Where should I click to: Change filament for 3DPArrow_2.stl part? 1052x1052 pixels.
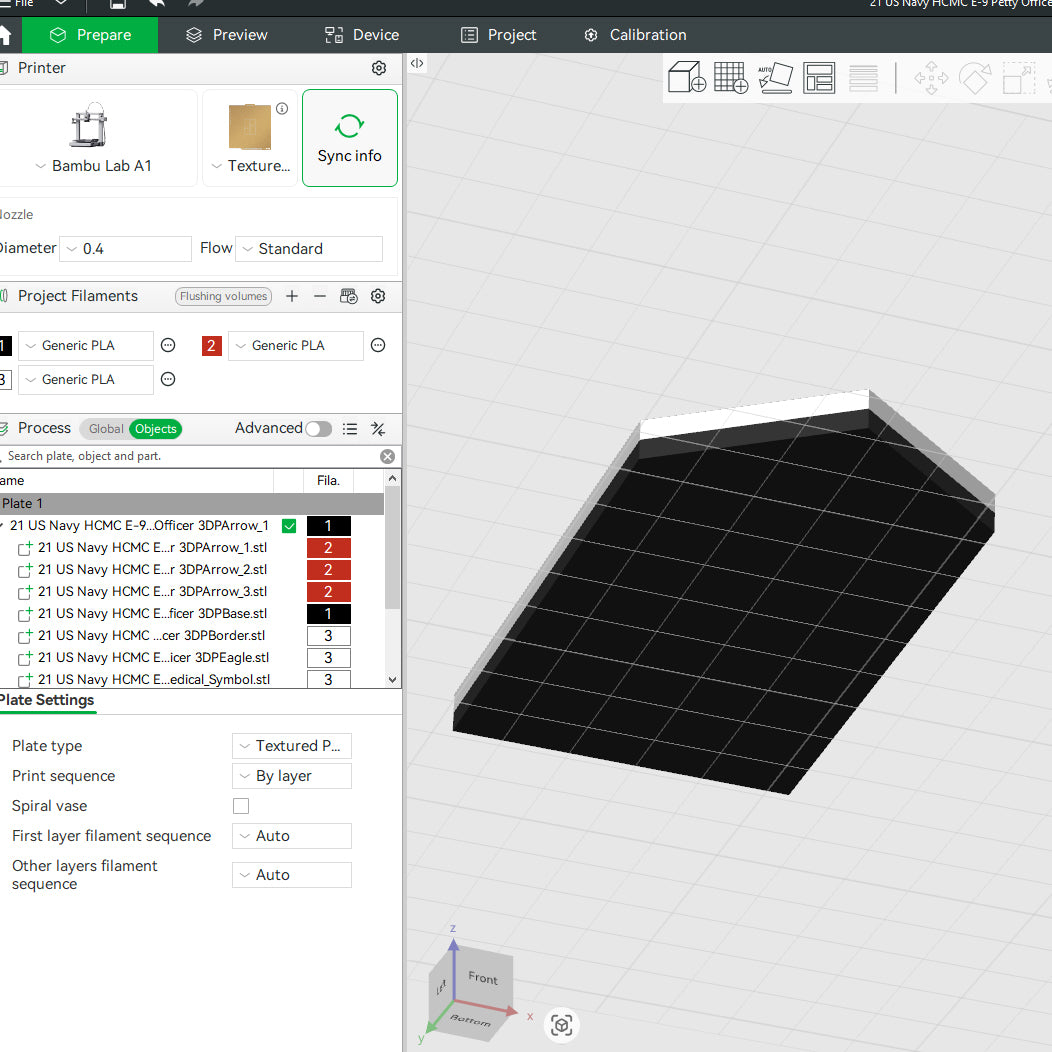(x=329, y=570)
